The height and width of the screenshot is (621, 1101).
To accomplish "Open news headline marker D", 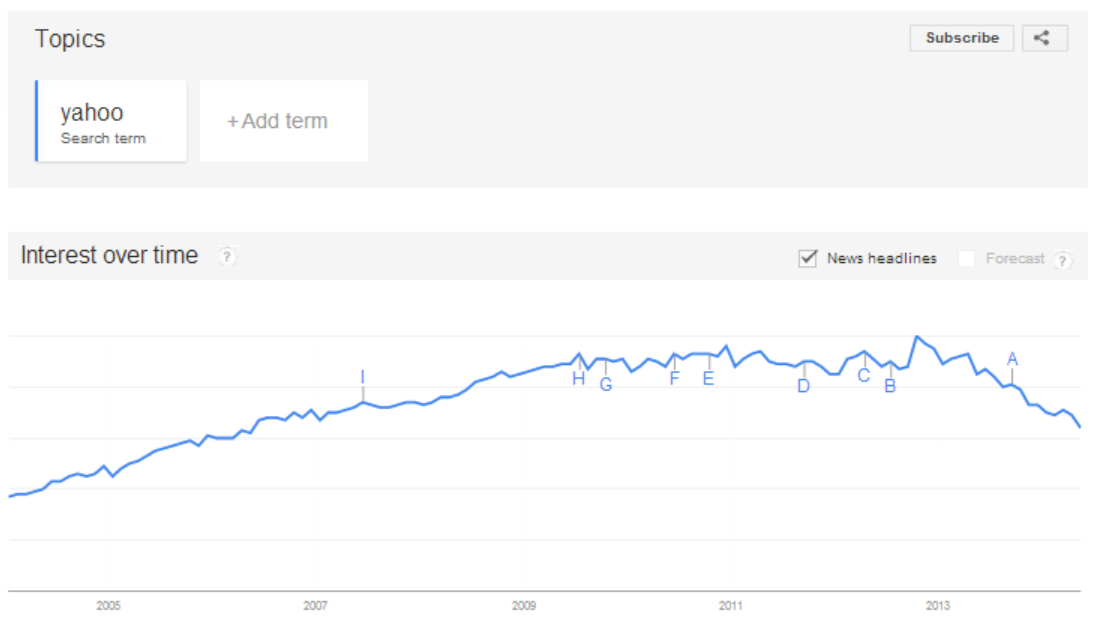I will coord(803,386).
